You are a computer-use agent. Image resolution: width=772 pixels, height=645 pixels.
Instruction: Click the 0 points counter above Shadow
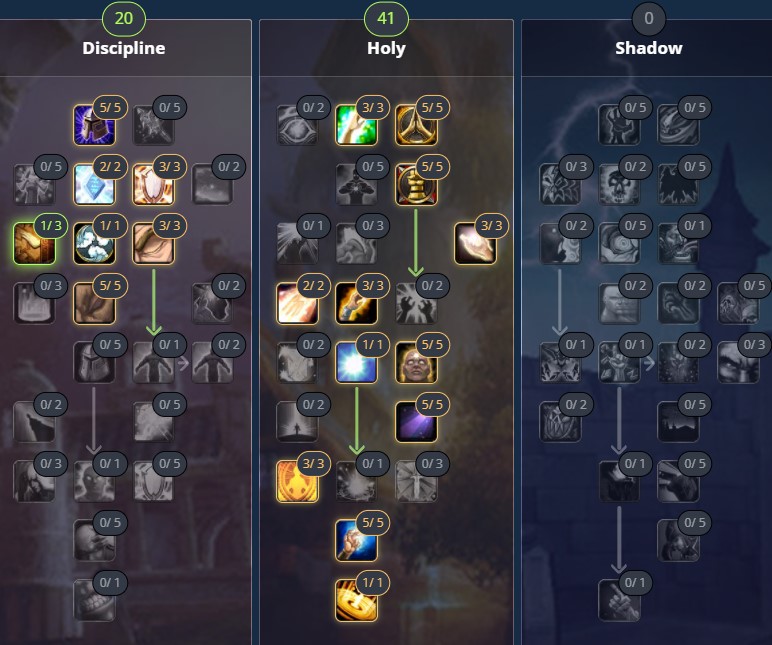pyautogui.click(x=648, y=19)
